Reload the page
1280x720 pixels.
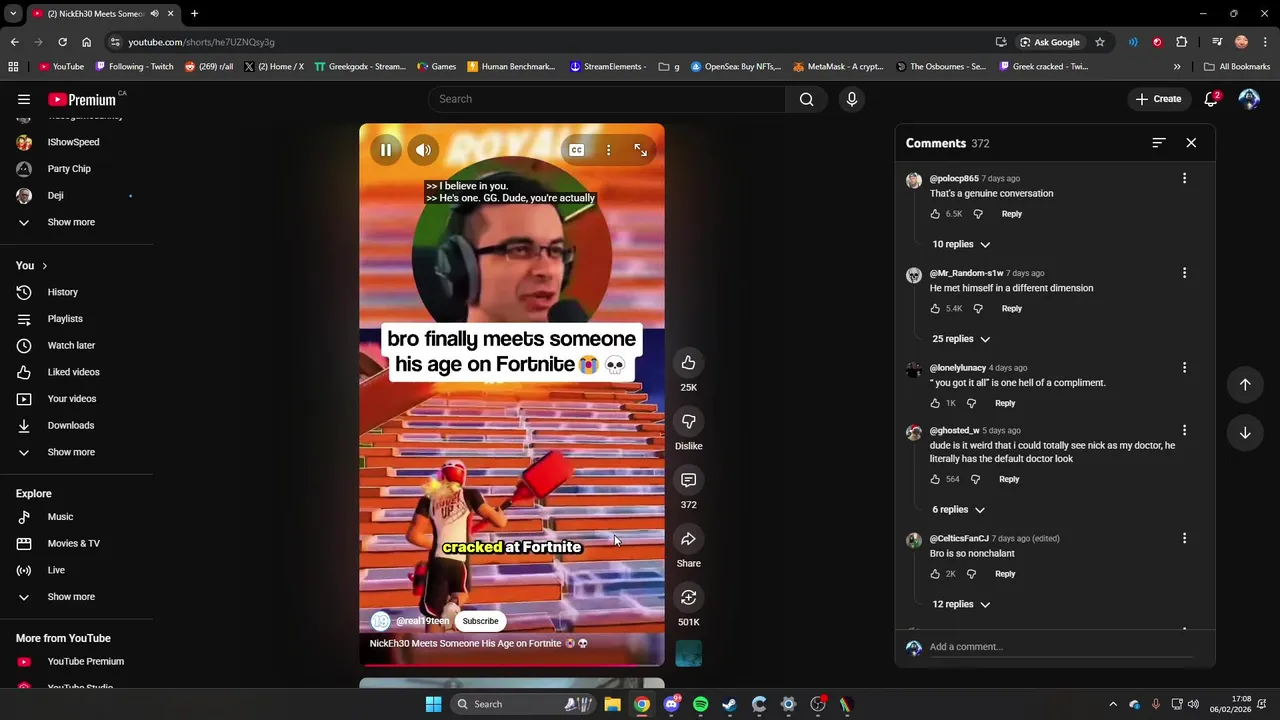pyautogui.click(x=62, y=42)
